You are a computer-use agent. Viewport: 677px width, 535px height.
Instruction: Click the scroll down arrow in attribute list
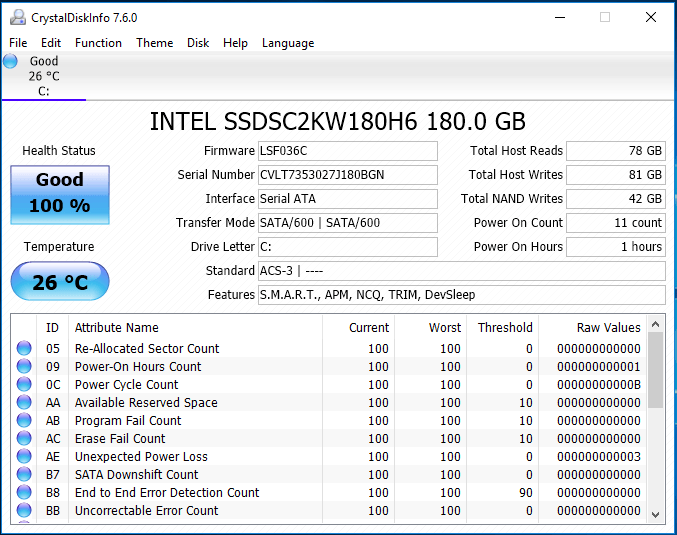pos(656,514)
